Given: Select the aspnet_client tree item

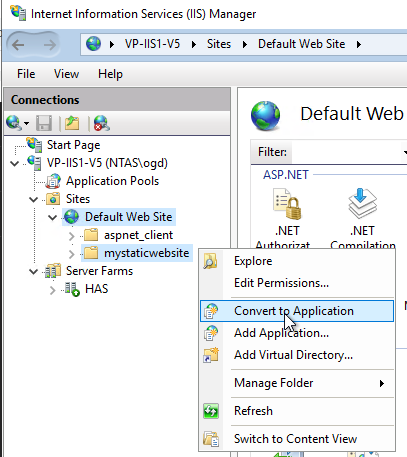Looking at the screenshot, I should [x=138, y=235].
